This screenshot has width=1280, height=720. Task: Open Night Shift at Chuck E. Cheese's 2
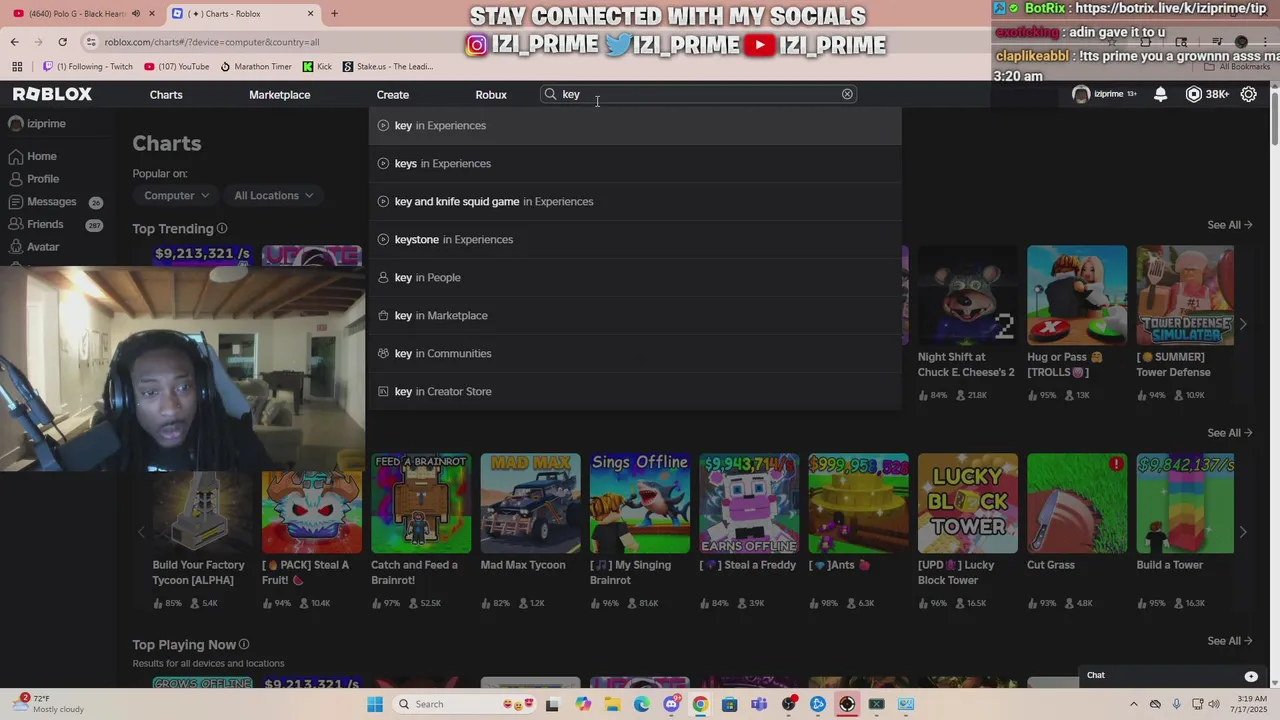click(x=967, y=296)
